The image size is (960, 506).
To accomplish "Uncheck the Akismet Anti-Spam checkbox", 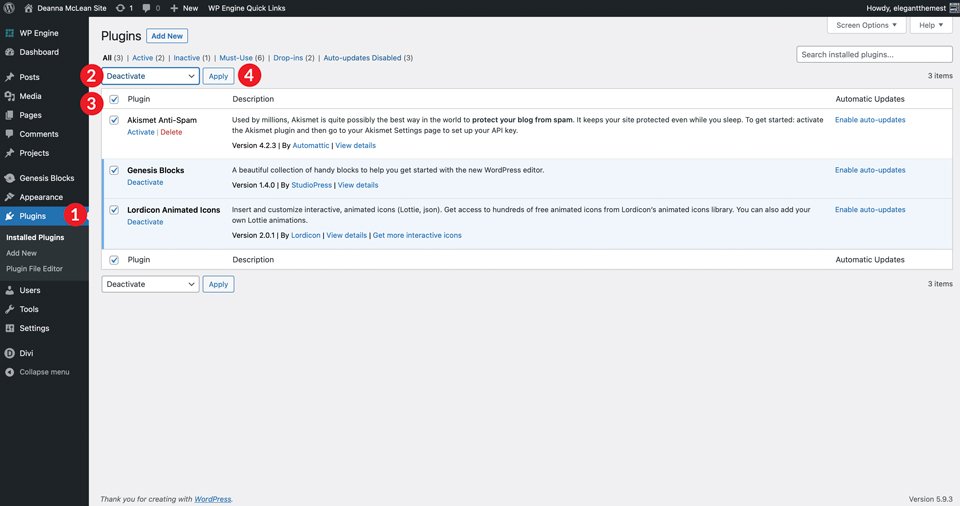I will coord(114,120).
